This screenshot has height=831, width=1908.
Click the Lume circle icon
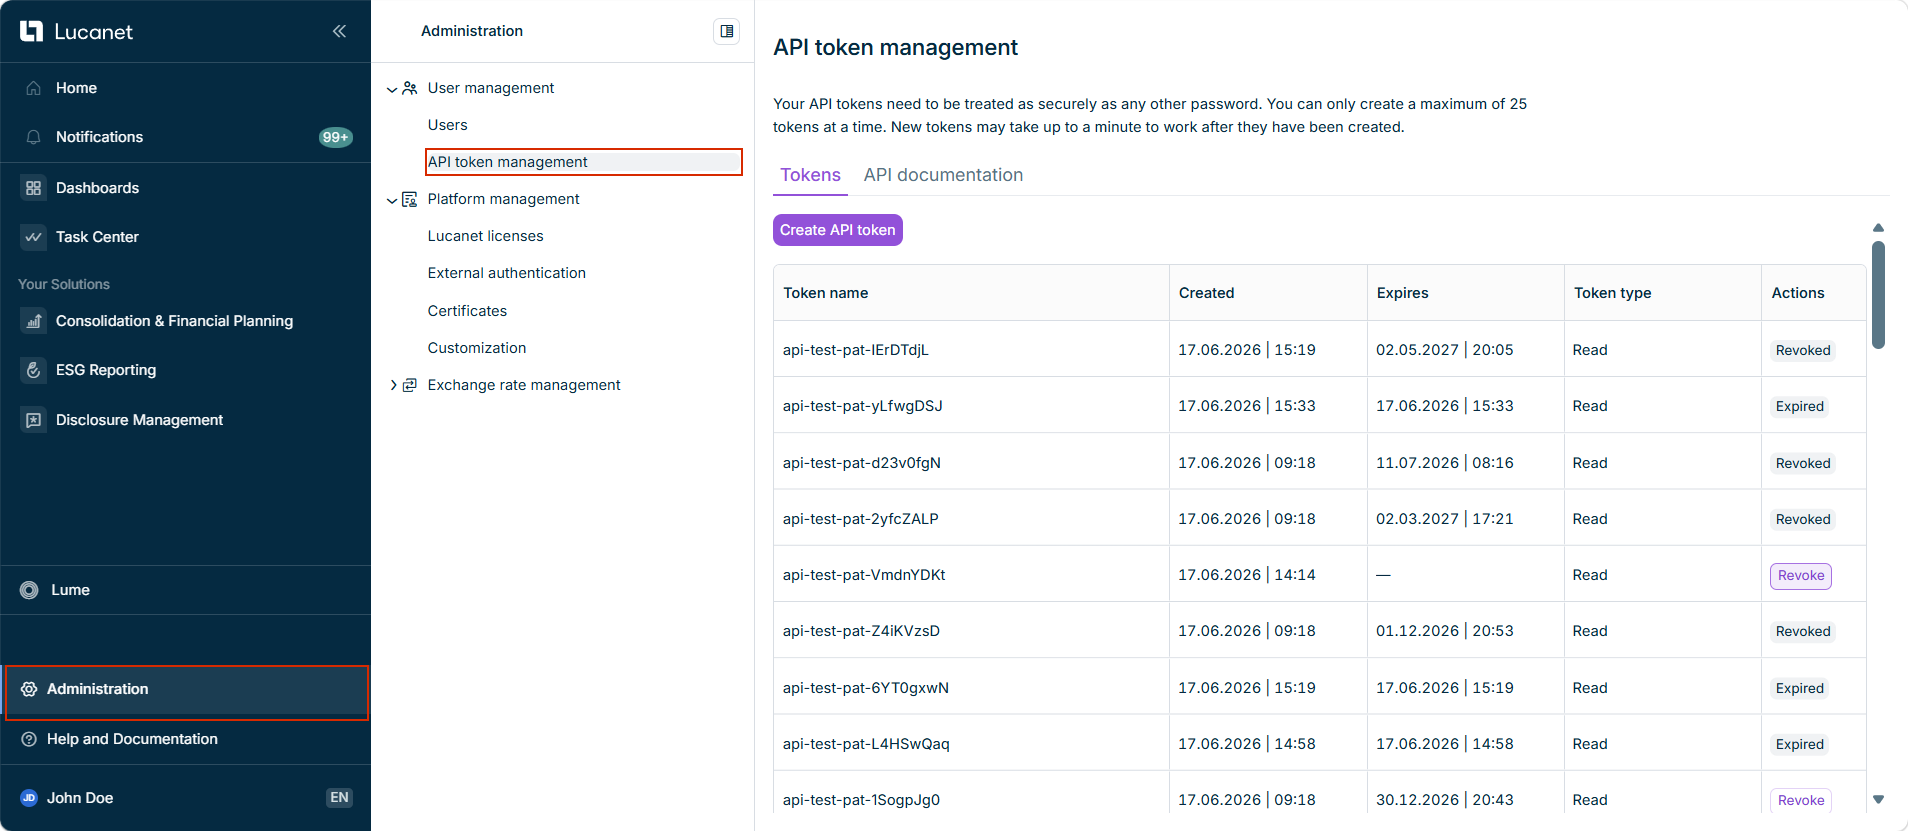[x=29, y=590]
